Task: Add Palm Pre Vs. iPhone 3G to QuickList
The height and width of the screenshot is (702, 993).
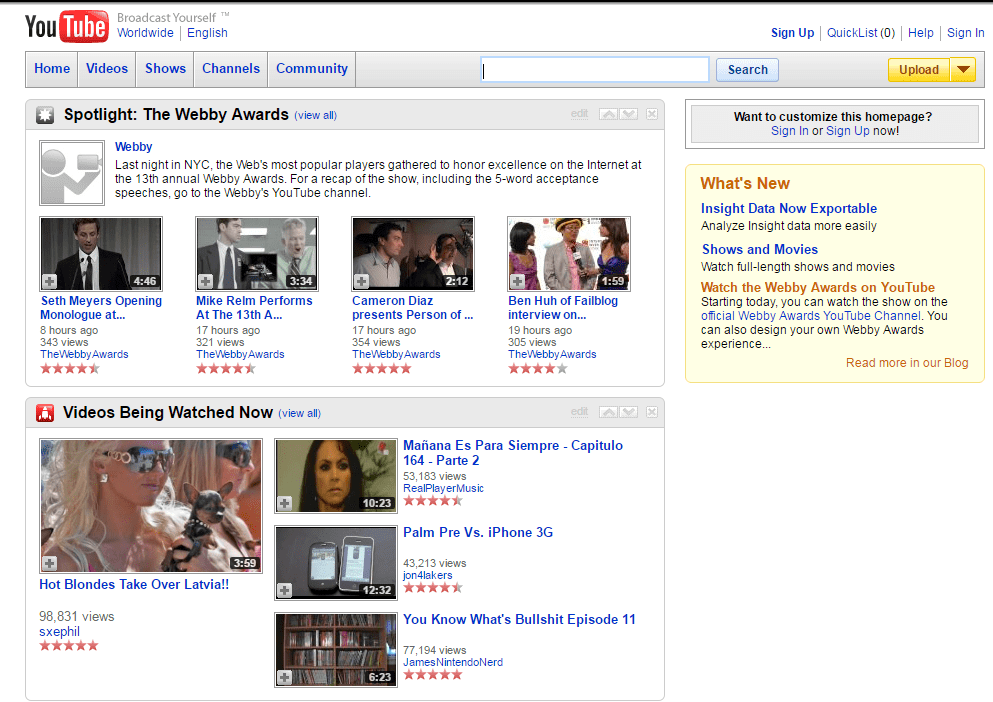Action: [285, 590]
